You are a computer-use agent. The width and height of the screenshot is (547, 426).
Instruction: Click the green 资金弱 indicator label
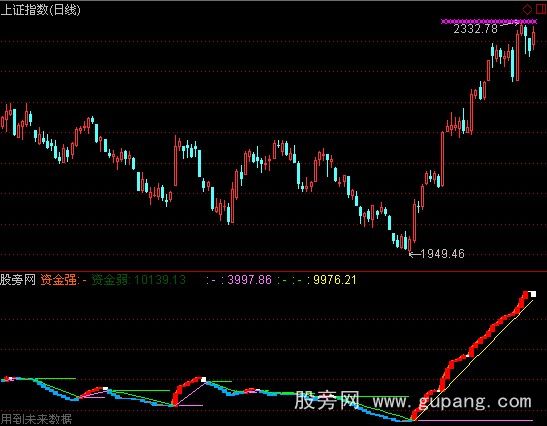pos(110,279)
